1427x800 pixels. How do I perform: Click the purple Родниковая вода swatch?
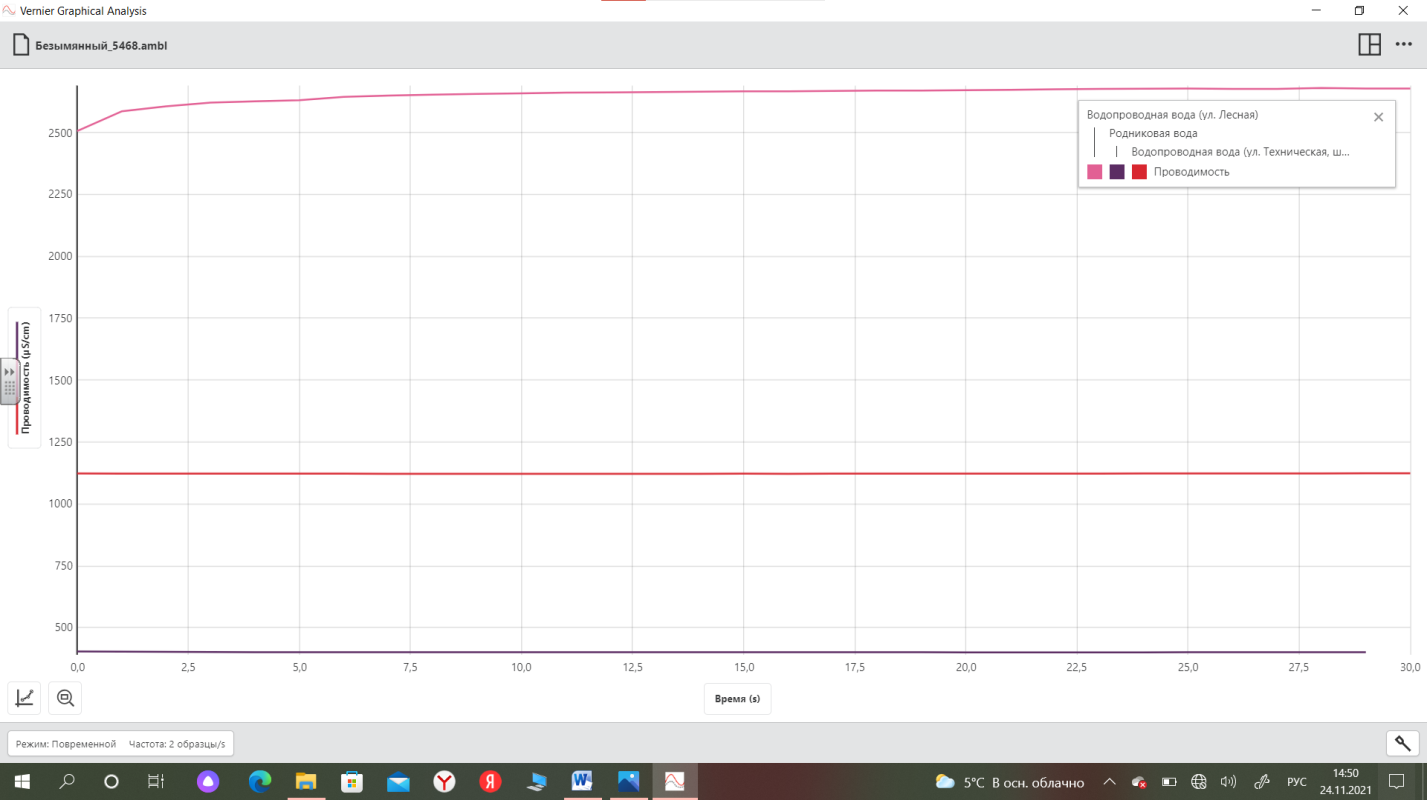click(1117, 172)
